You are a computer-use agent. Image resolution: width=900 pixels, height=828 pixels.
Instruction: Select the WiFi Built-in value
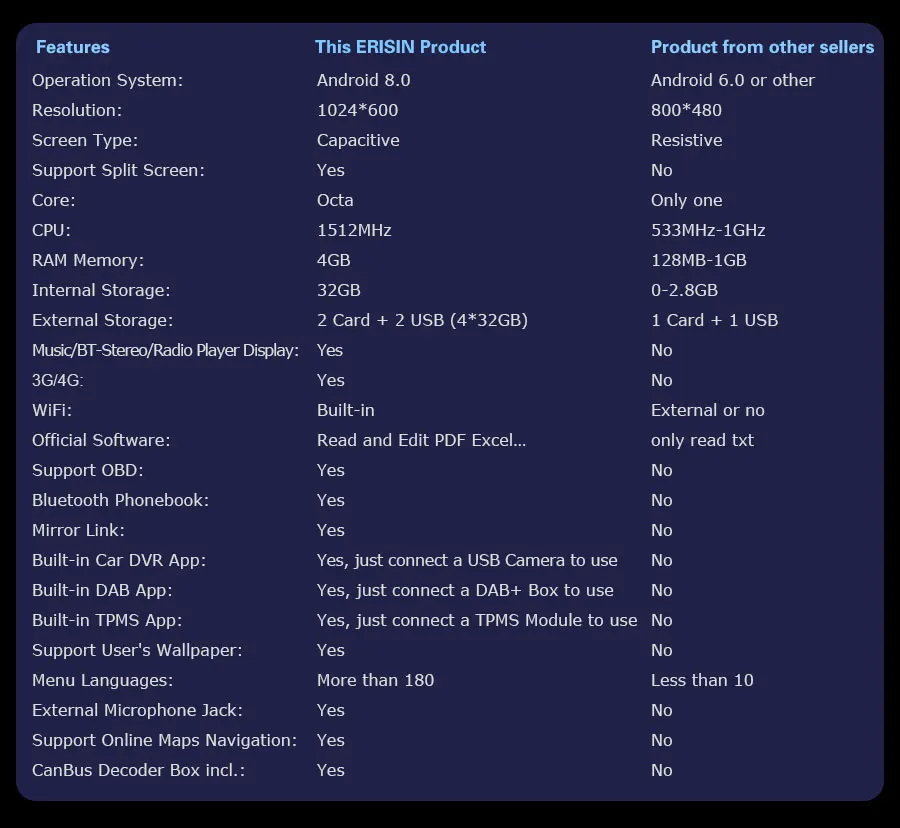click(346, 410)
